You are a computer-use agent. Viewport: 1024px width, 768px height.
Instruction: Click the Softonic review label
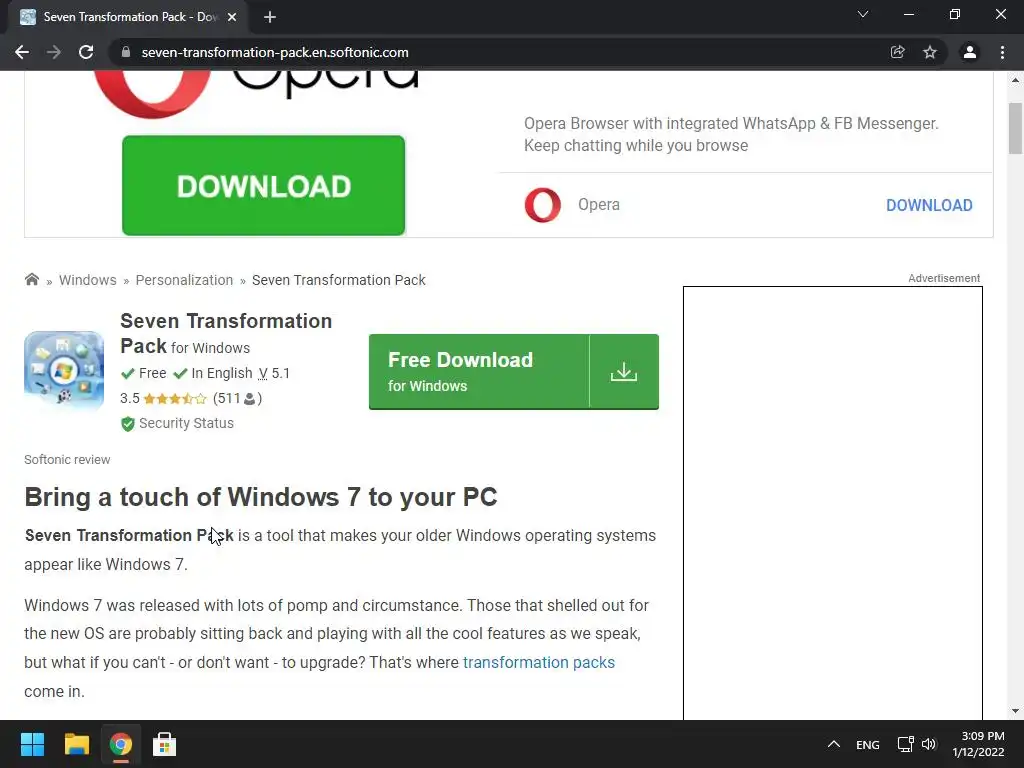pyautogui.click(x=67, y=460)
